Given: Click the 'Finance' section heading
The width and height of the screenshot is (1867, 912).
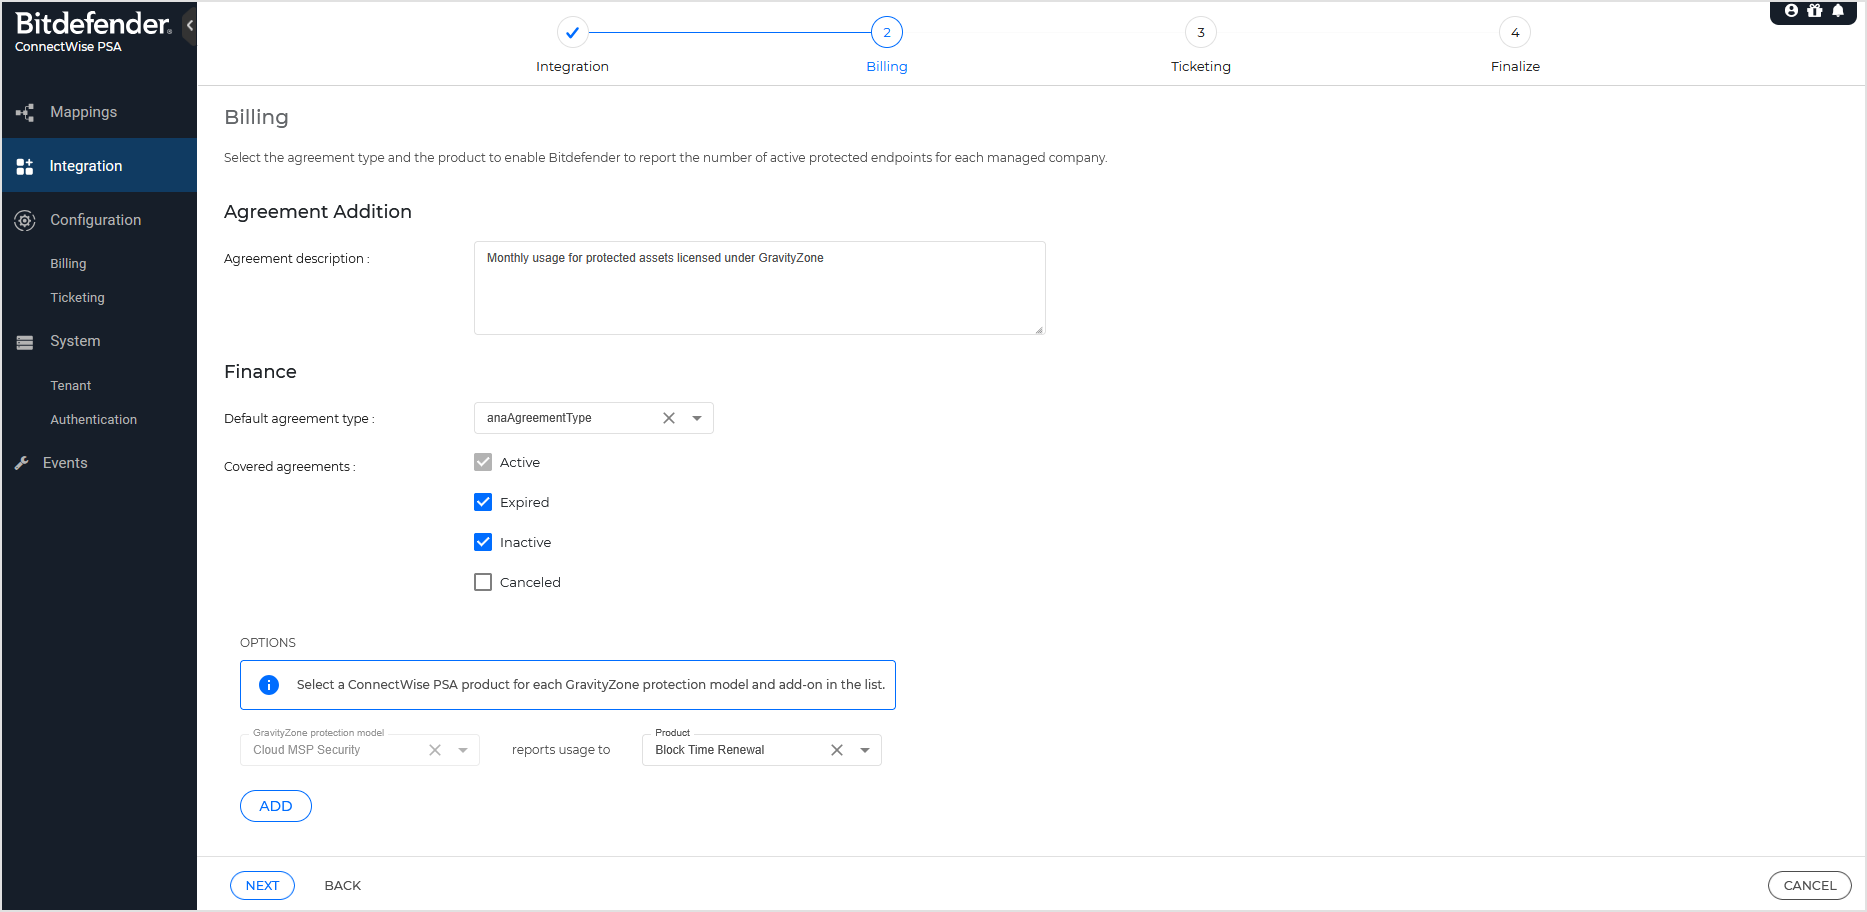Looking at the screenshot, I should [x=260, y=372].
